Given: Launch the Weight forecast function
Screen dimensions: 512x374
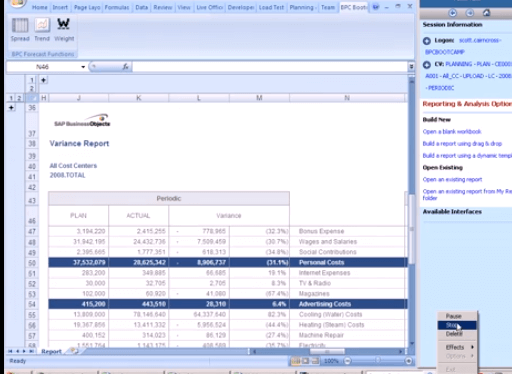Looking at the screenshot, I should [64, 30].
